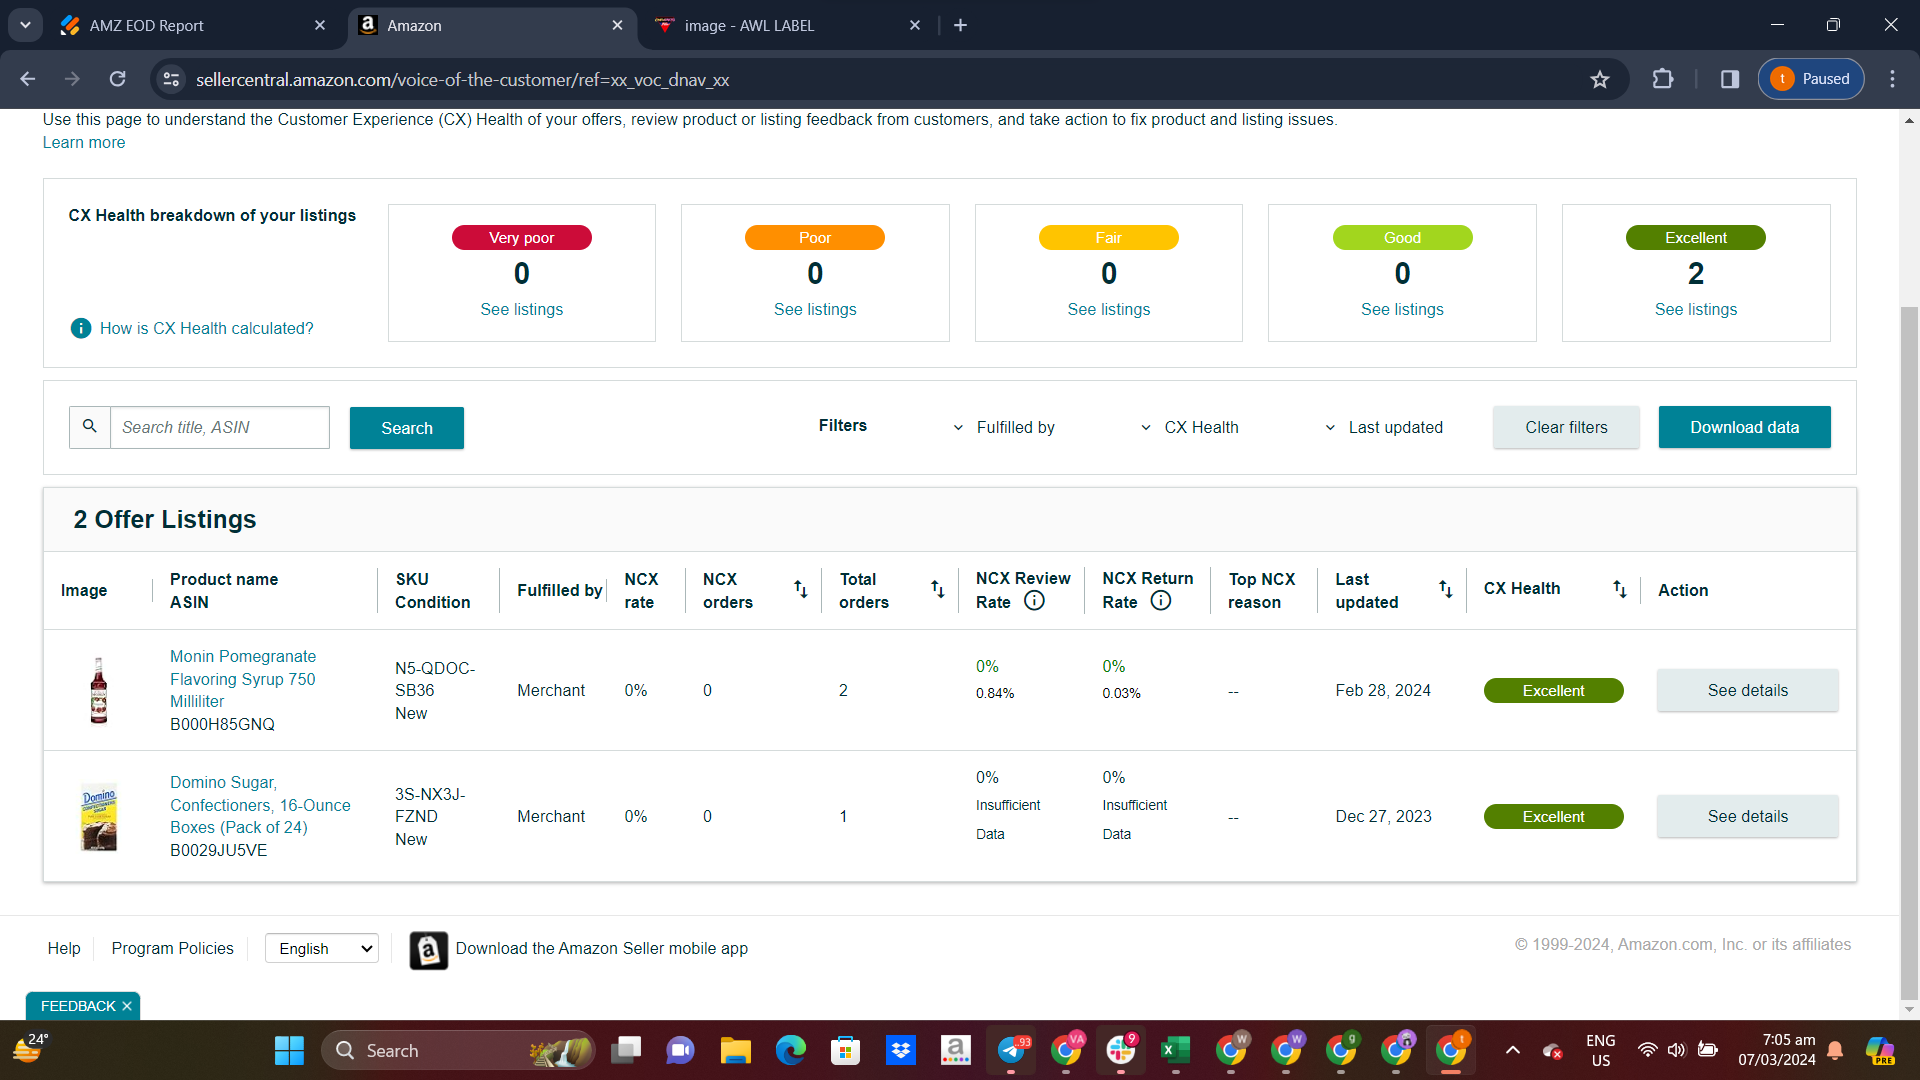View site information icon in address bar

(172, 79)
